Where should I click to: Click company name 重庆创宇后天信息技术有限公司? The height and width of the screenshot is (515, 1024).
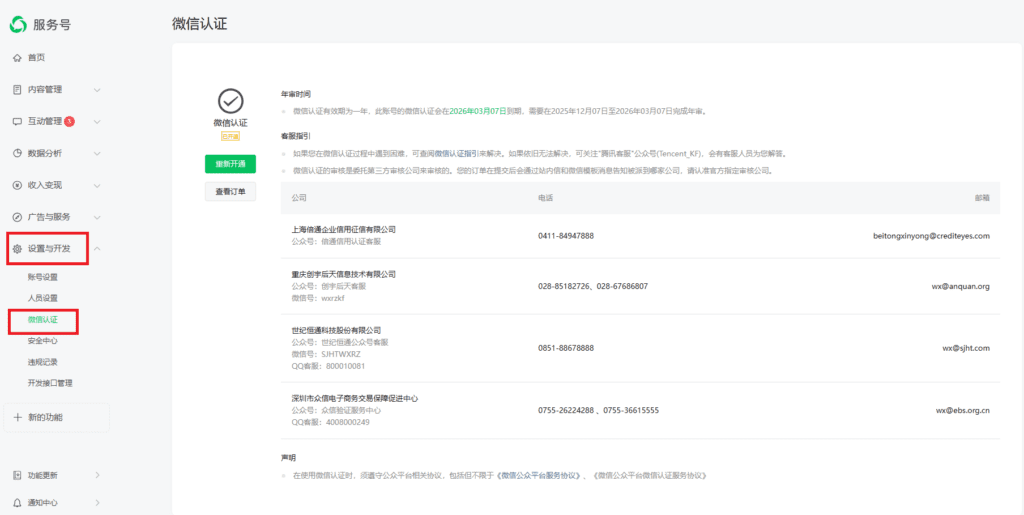tap(344, 274)
